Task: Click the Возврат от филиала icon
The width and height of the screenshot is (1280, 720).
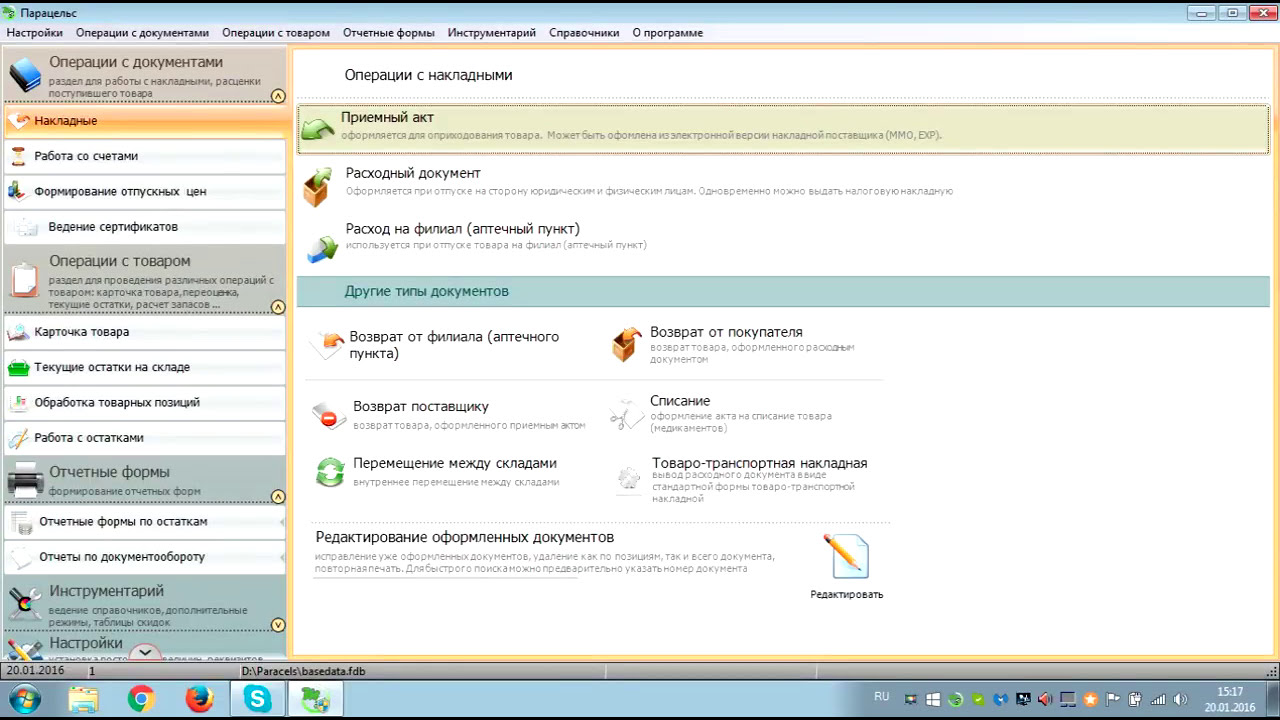Action: [327, 346]
